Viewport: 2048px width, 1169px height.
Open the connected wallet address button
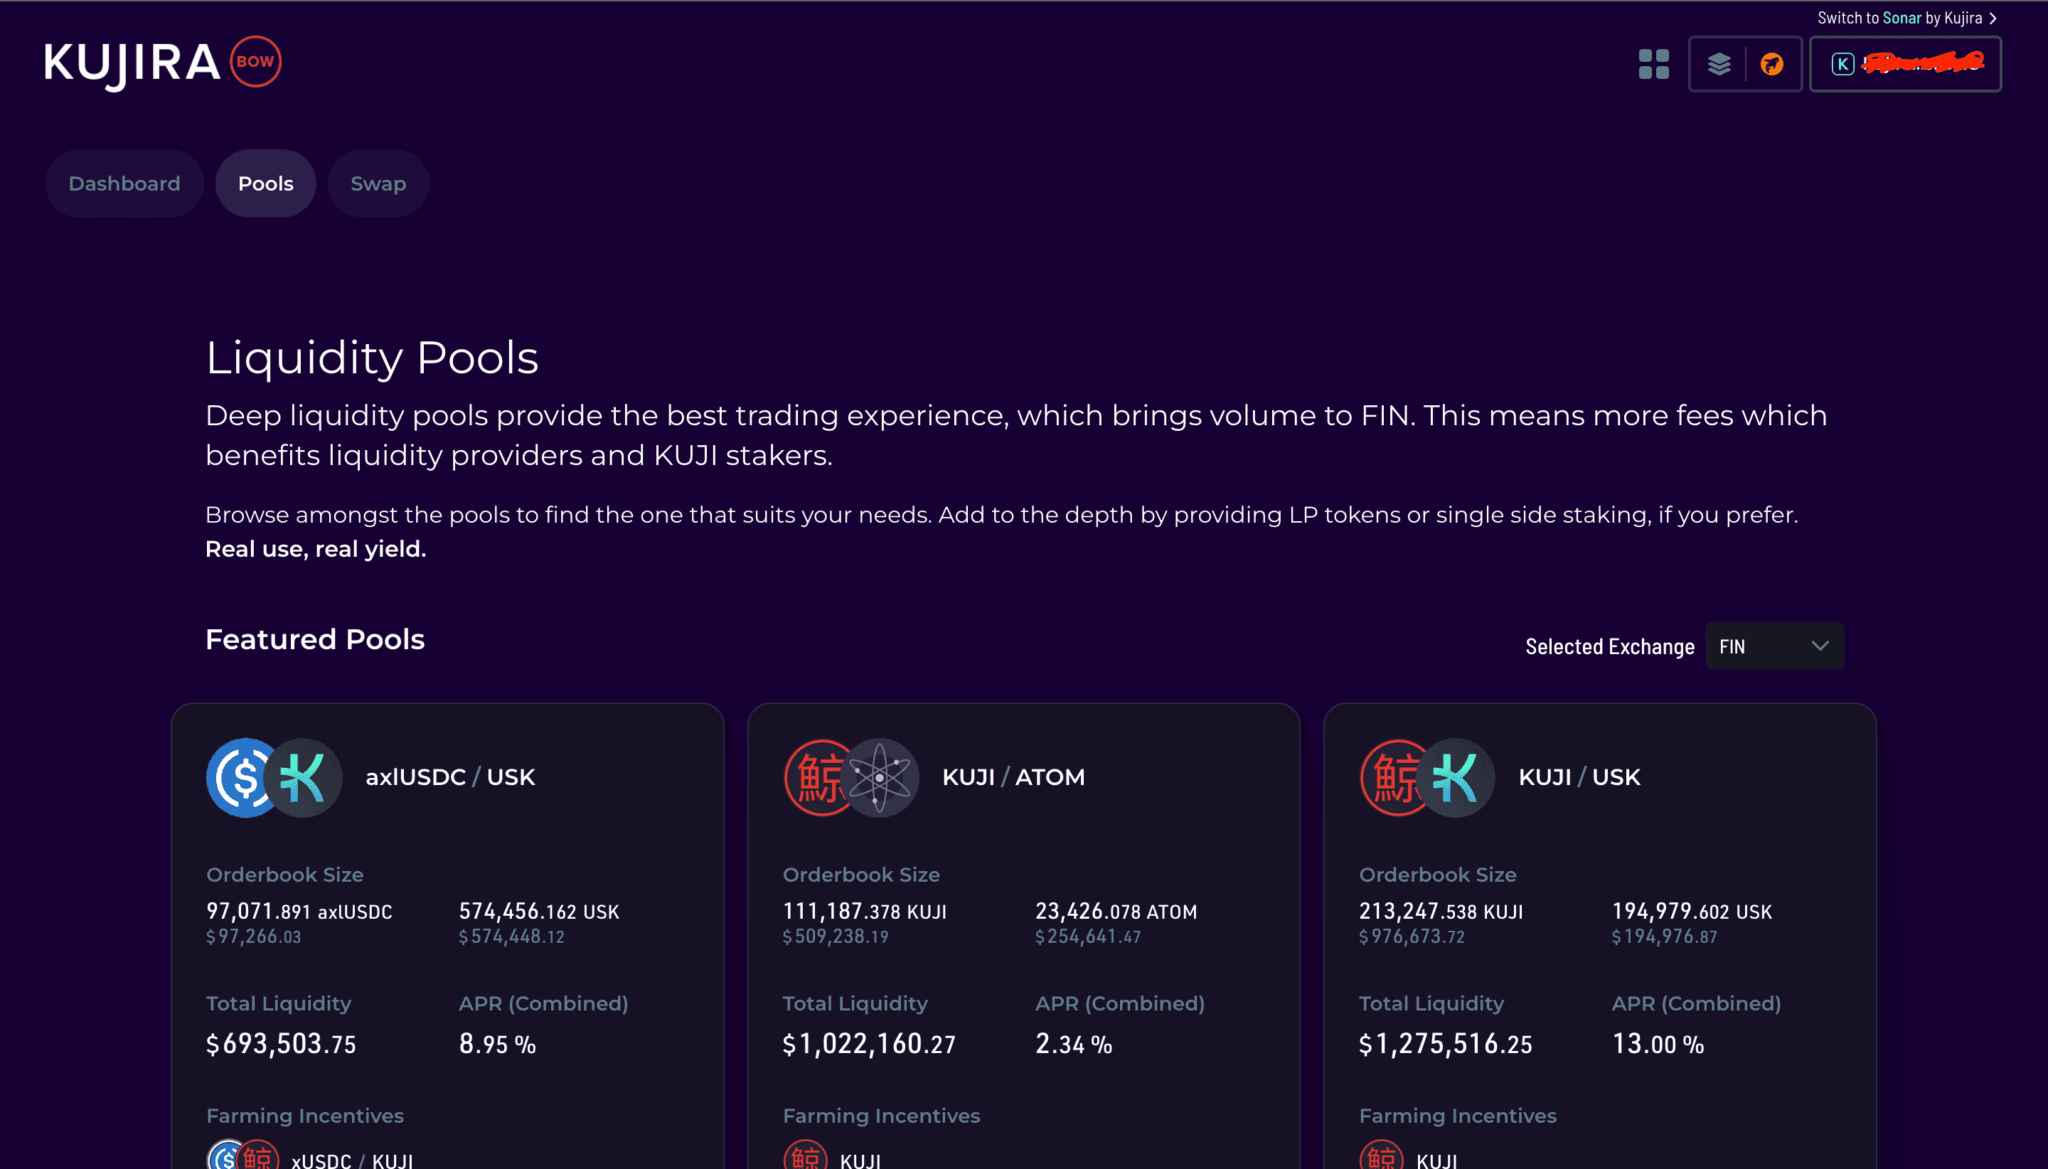click(1905, 64)
